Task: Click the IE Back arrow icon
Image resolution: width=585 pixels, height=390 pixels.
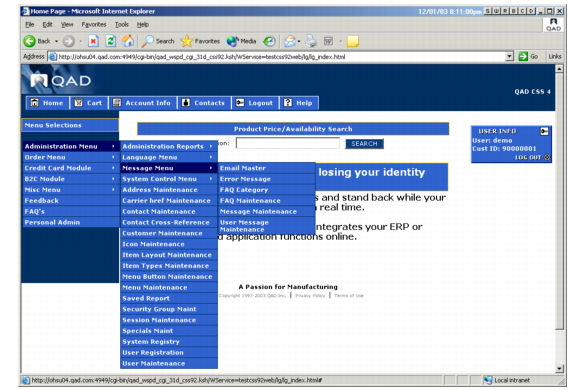Action: point(29,41)
